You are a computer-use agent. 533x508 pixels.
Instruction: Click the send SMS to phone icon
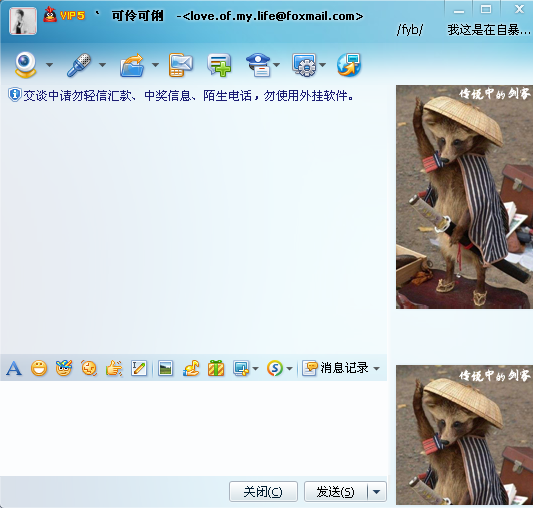point(180,65)
